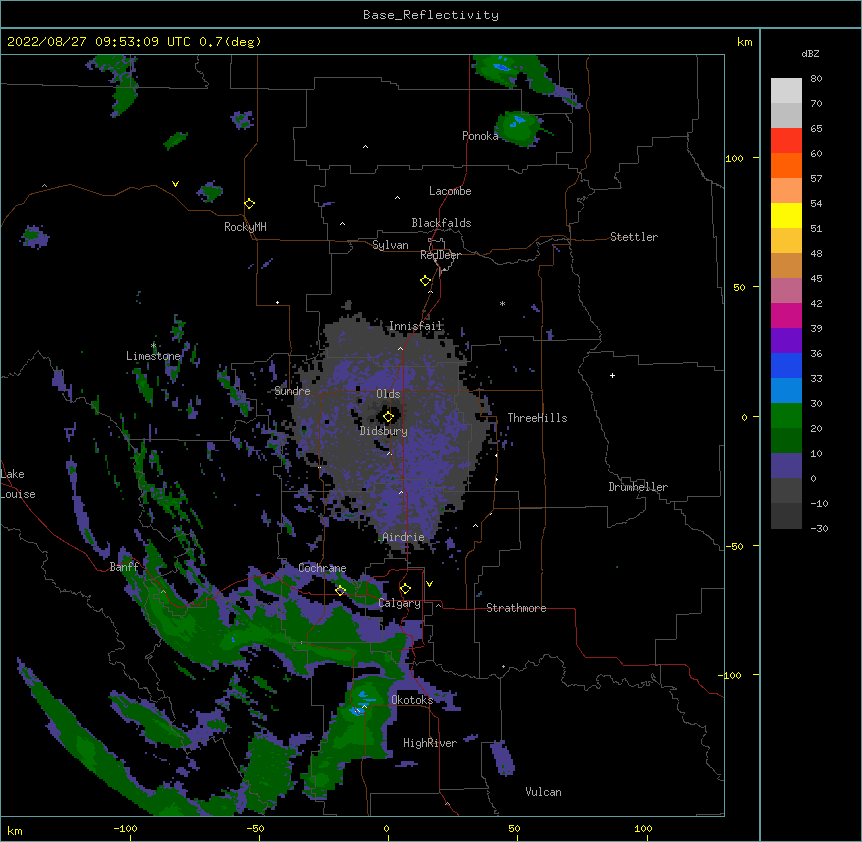Select the HighRiver town label

tap(430, 743)
